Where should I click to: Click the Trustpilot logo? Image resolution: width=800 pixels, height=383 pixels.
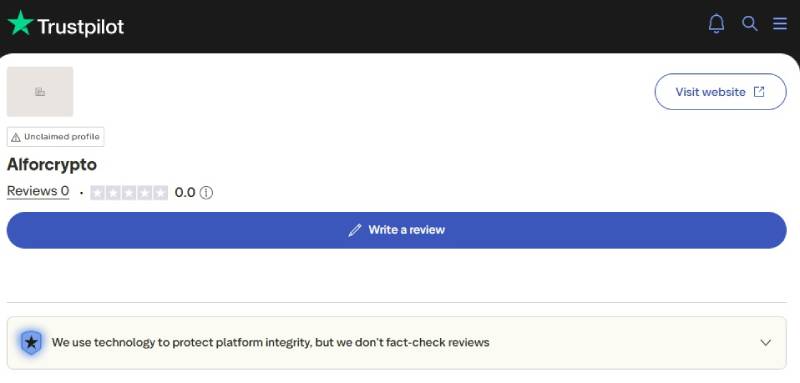coord(66,24)
